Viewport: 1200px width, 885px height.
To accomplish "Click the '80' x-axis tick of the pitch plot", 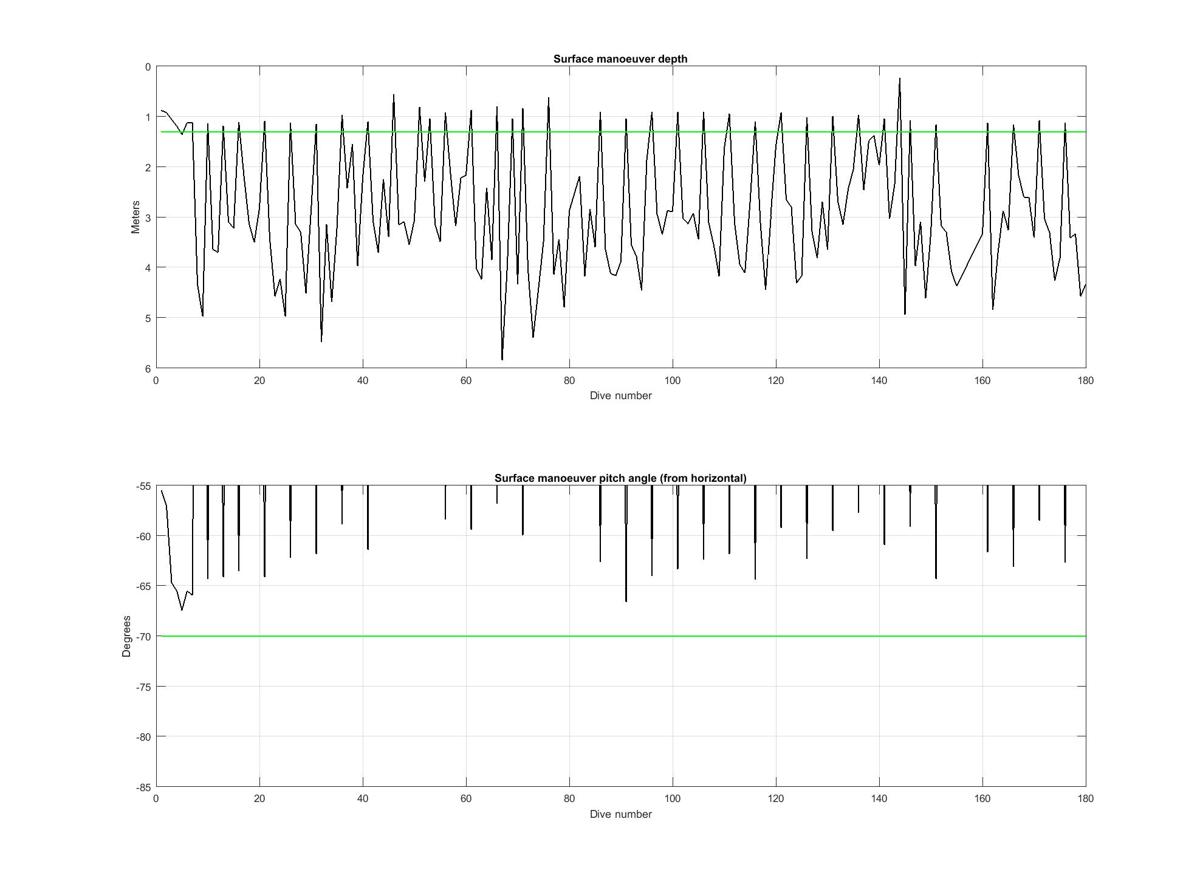I will point(569,799).
